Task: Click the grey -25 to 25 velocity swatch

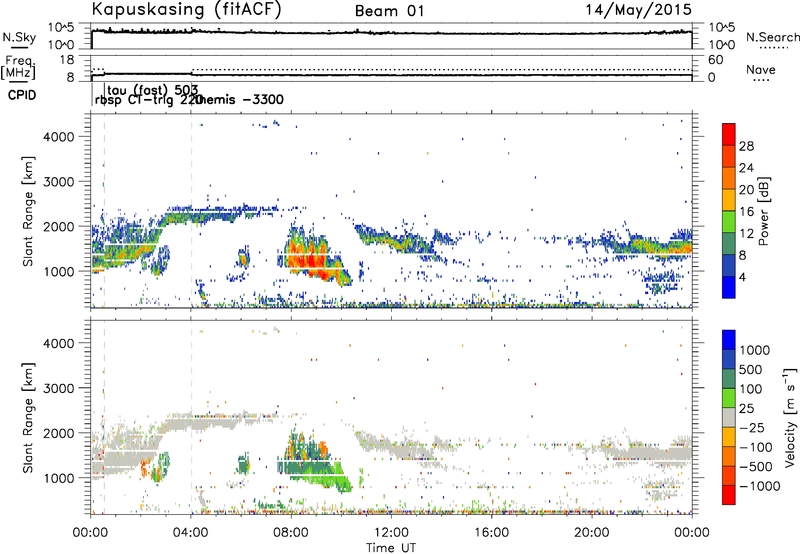Action: 729,418
